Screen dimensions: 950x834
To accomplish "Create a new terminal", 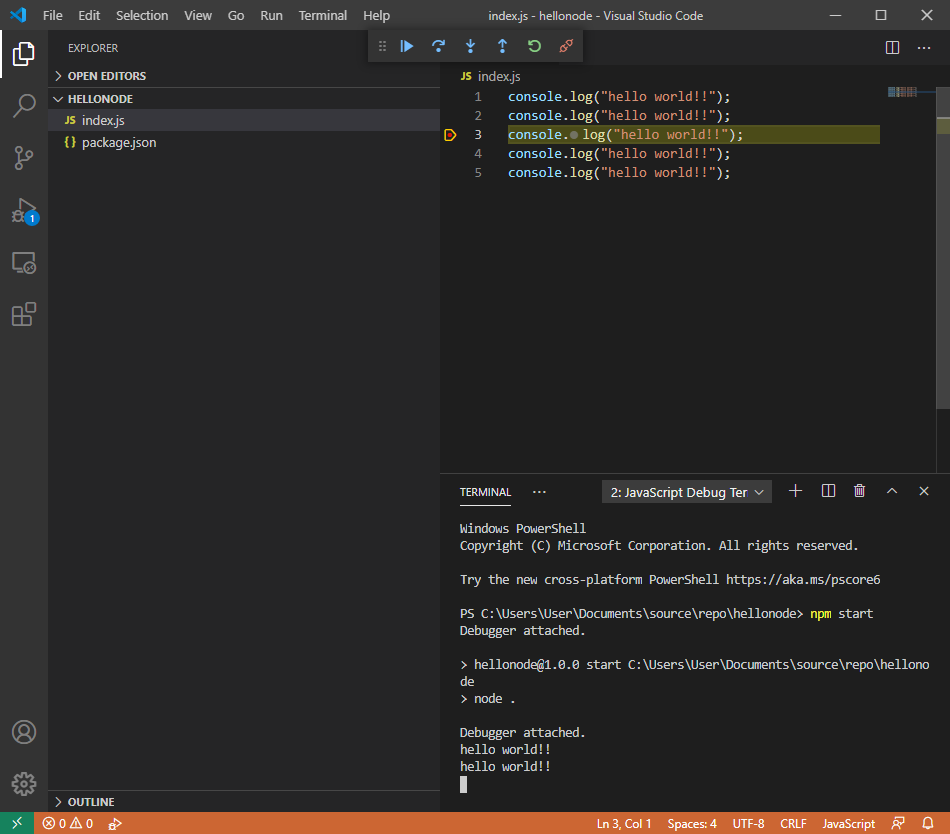I will click(796, 491).
